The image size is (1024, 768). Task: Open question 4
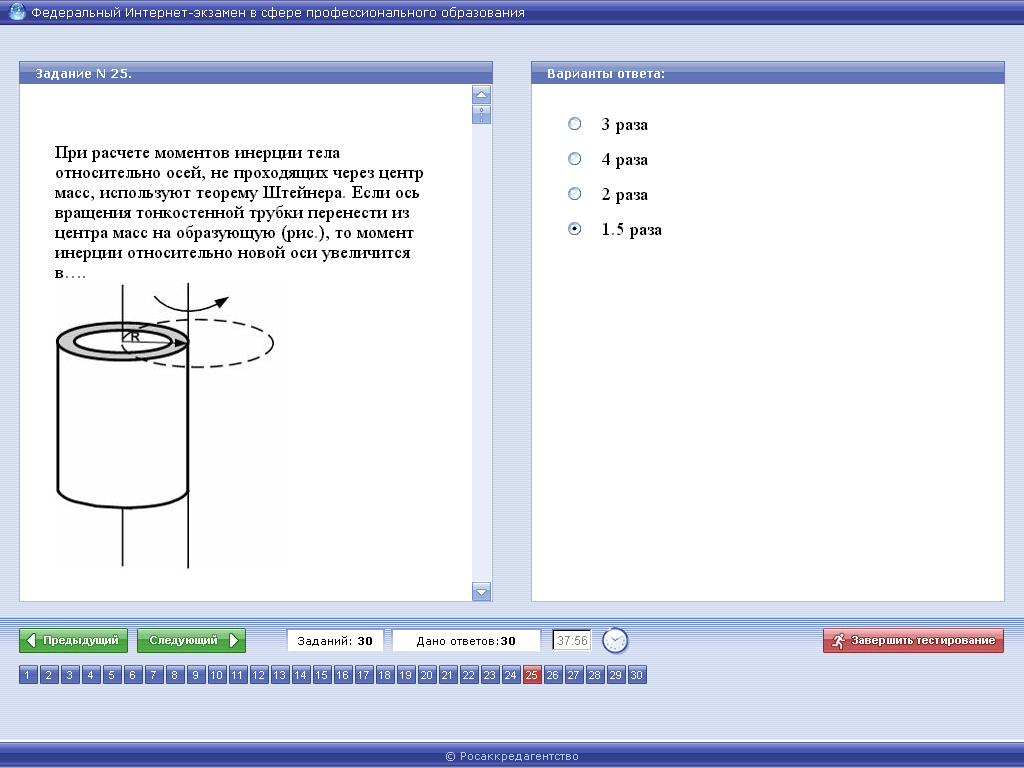pyautogui.click(x=91, y=675)
